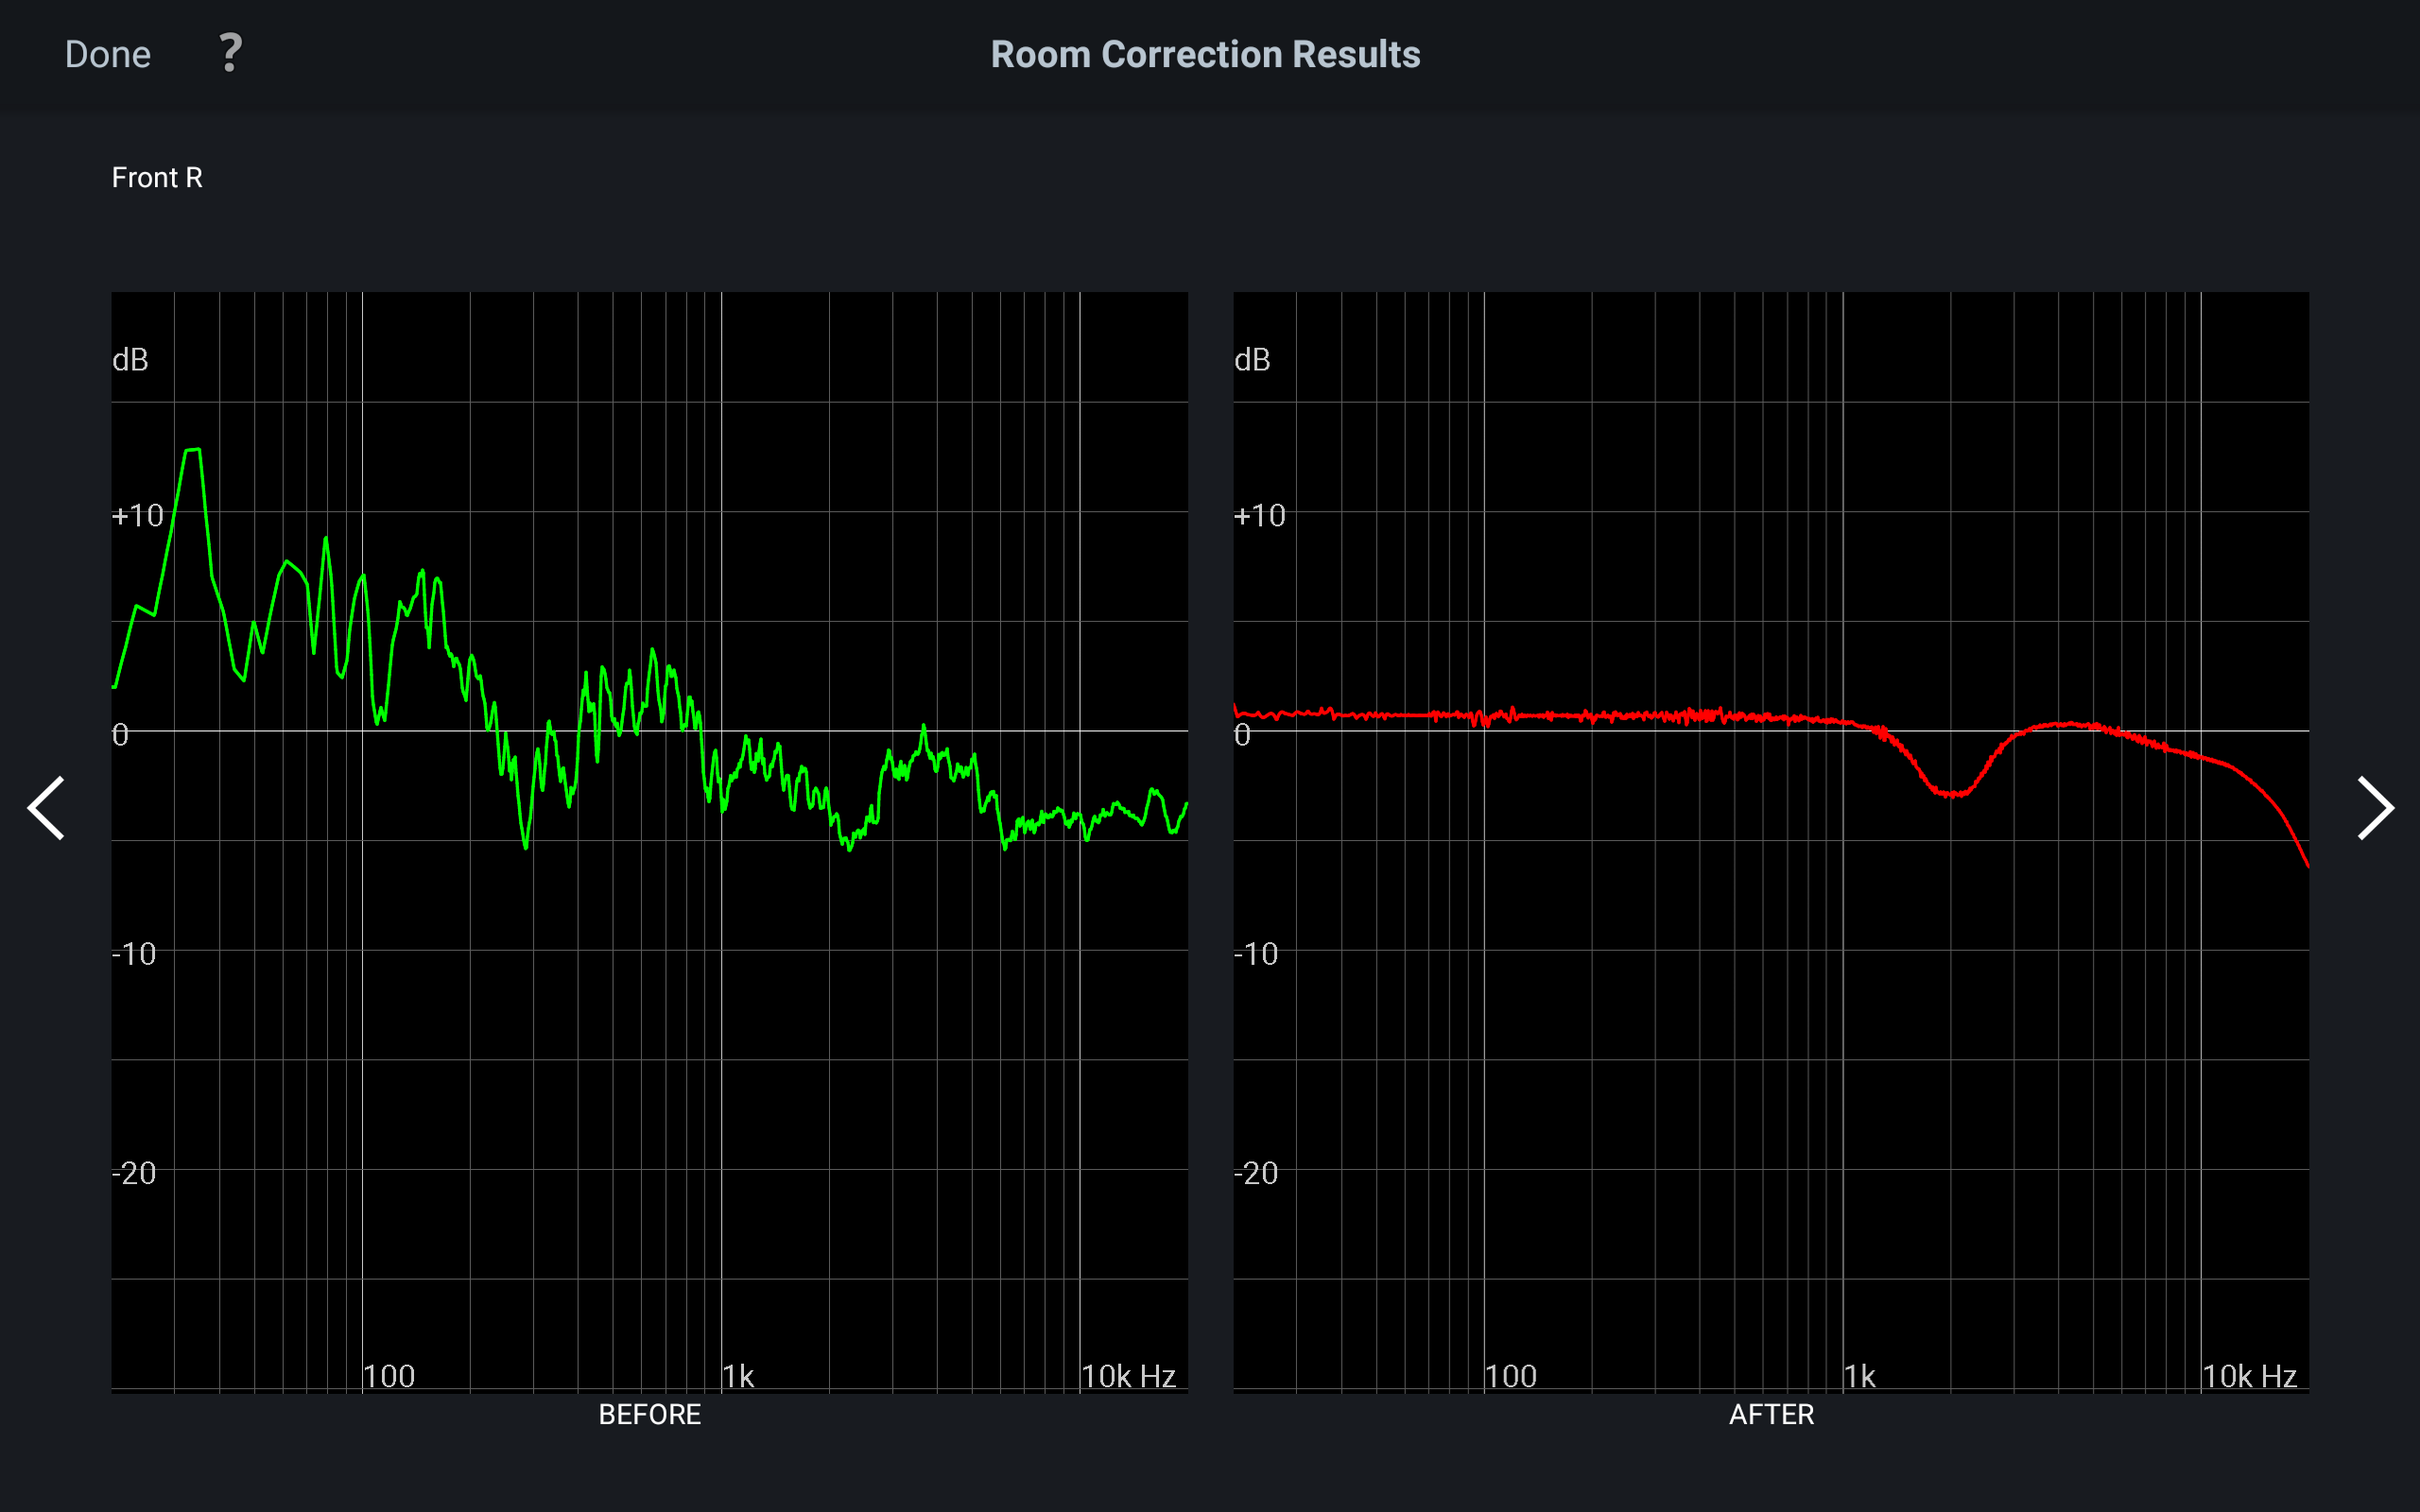Image resolution: width=2420 pixels, height=1512 pixels.
Task: Click the -20 axis label in AFTER graph
Action: pyautogui.click(x=1256, y=1173)
